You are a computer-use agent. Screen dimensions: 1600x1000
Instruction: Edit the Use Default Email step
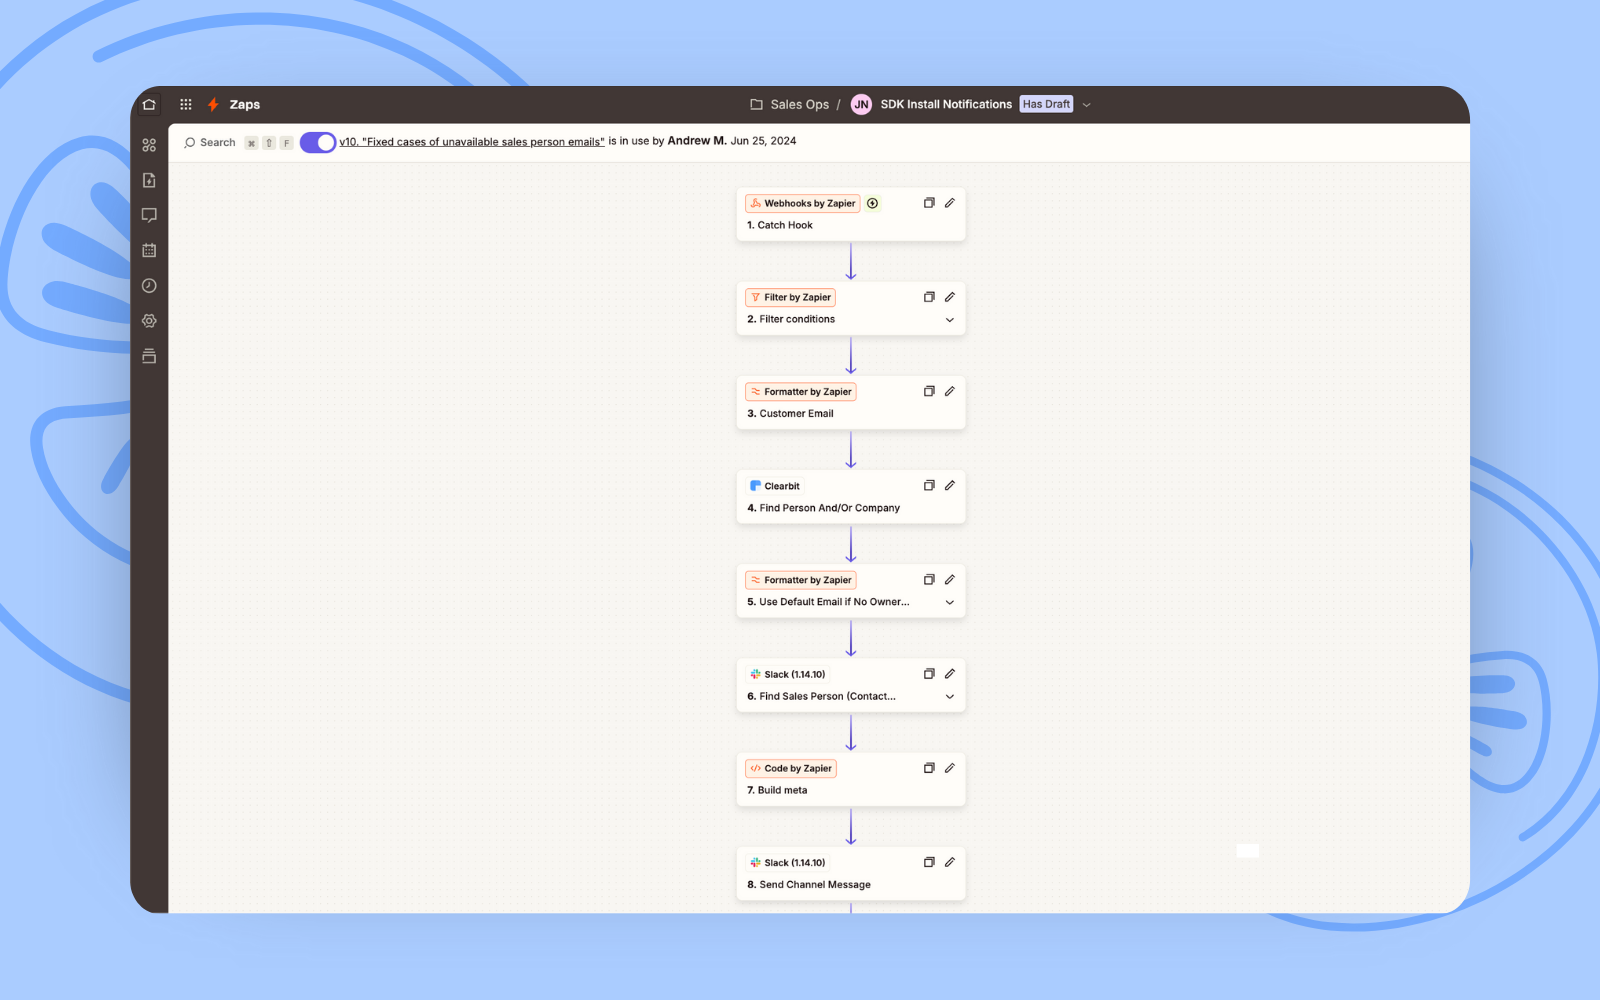pos(950,579)
